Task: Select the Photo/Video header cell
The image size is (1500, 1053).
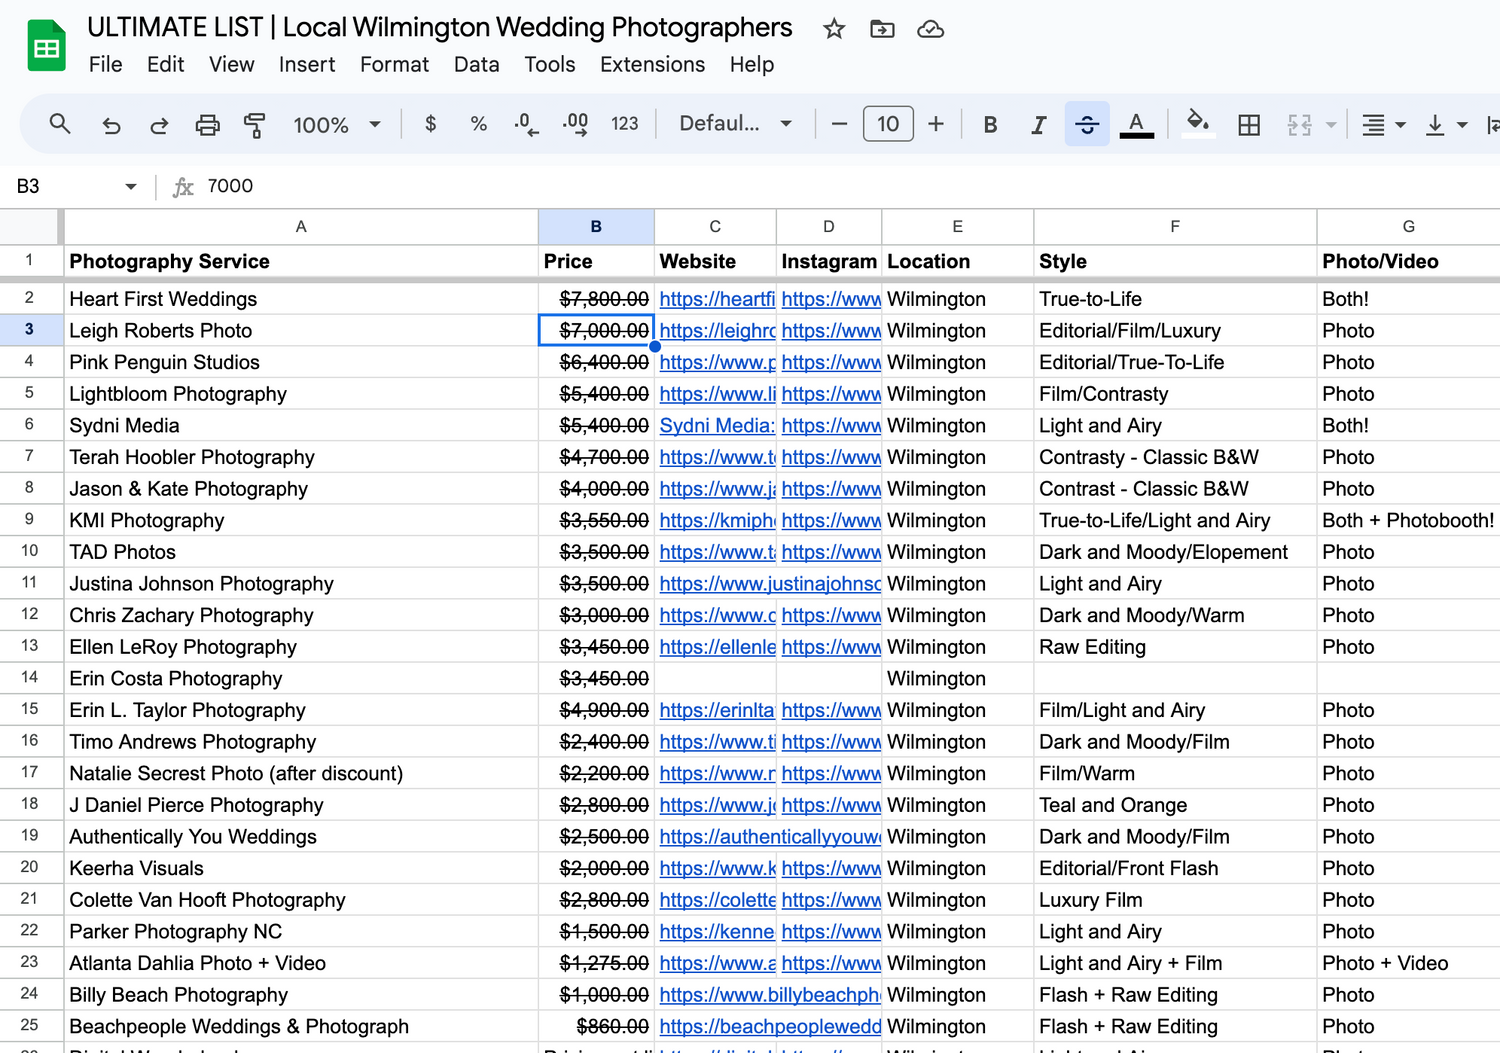Action: (x=1408, y=262)
